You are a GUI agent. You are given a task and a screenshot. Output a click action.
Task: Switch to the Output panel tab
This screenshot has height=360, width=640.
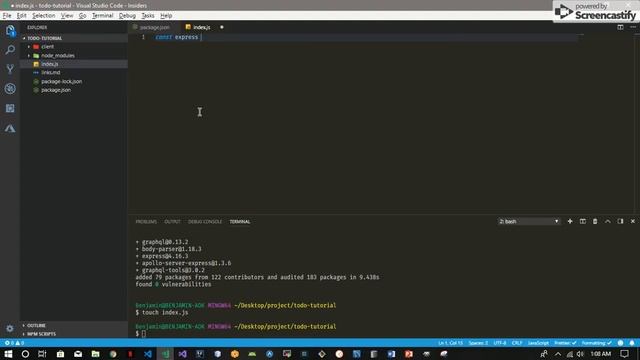point(172,222)
